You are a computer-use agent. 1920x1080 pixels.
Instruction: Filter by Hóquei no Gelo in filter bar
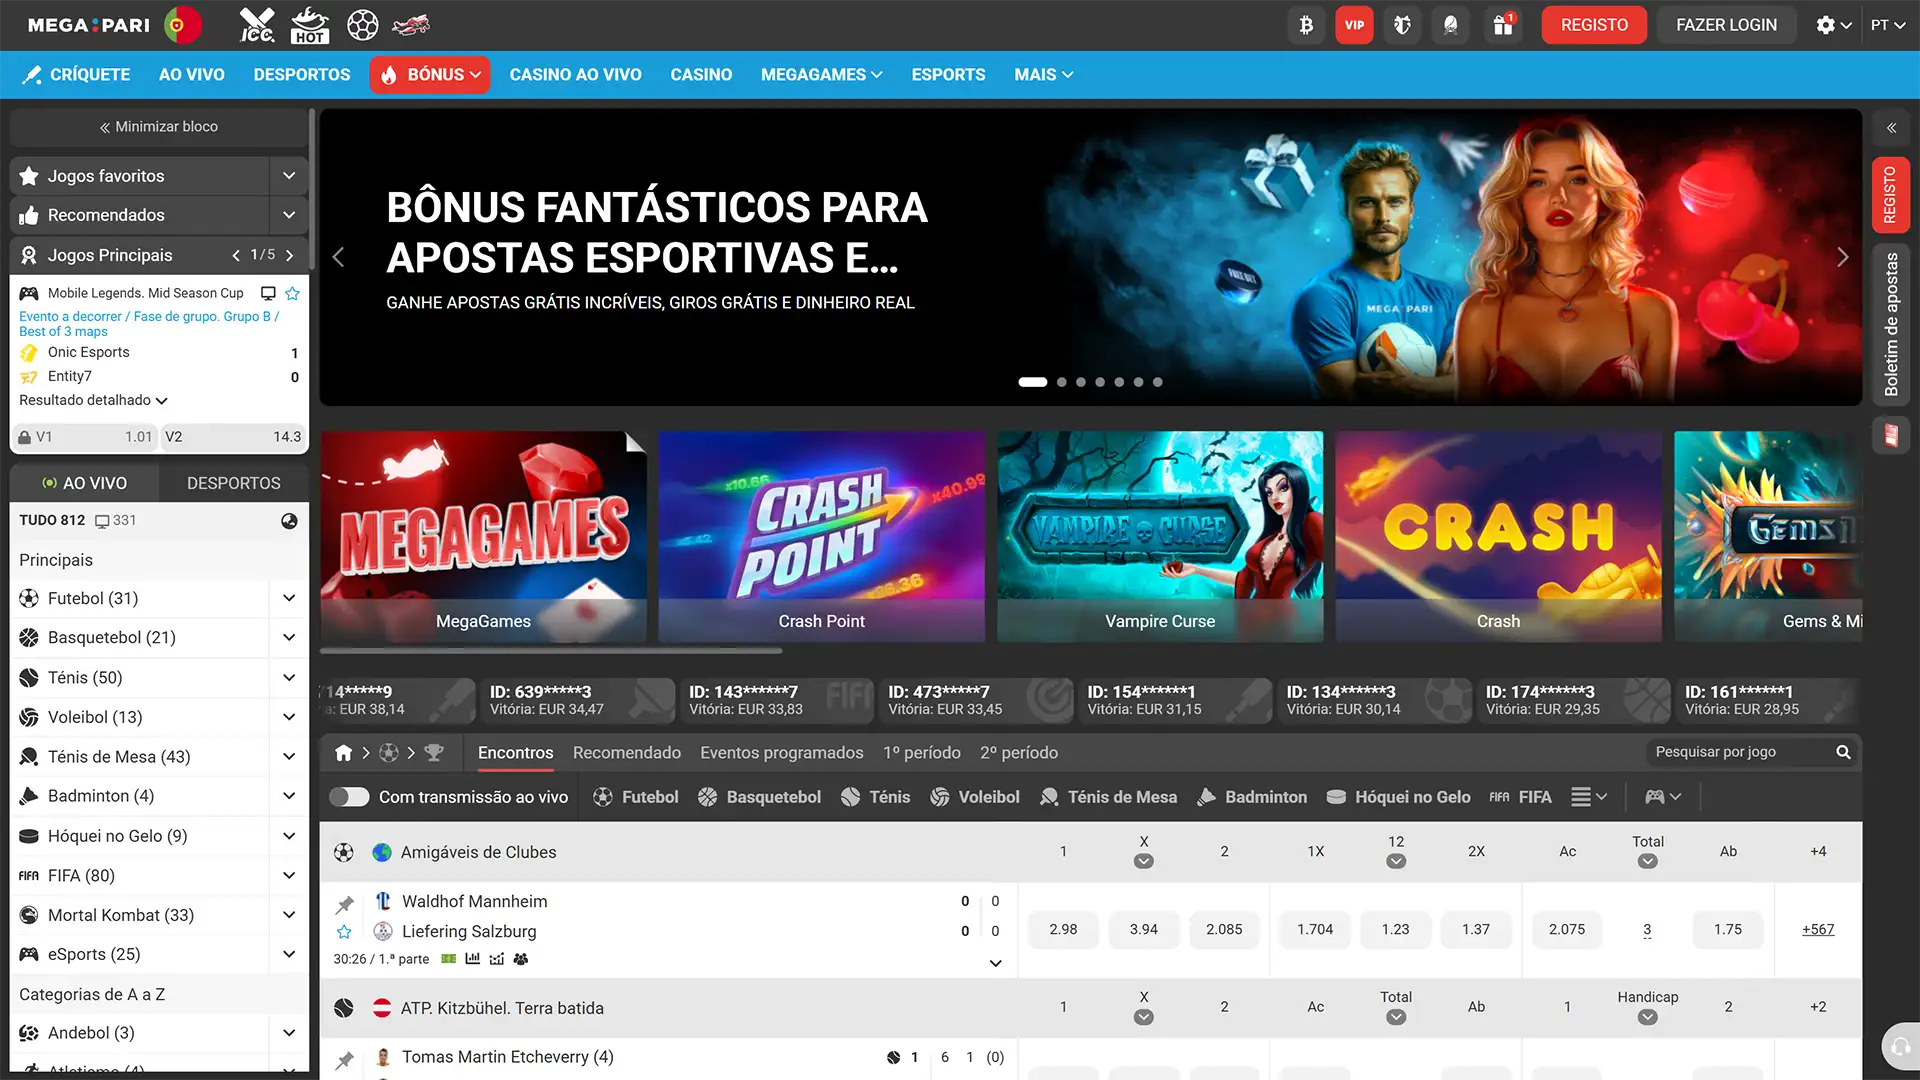point(1398,797)
